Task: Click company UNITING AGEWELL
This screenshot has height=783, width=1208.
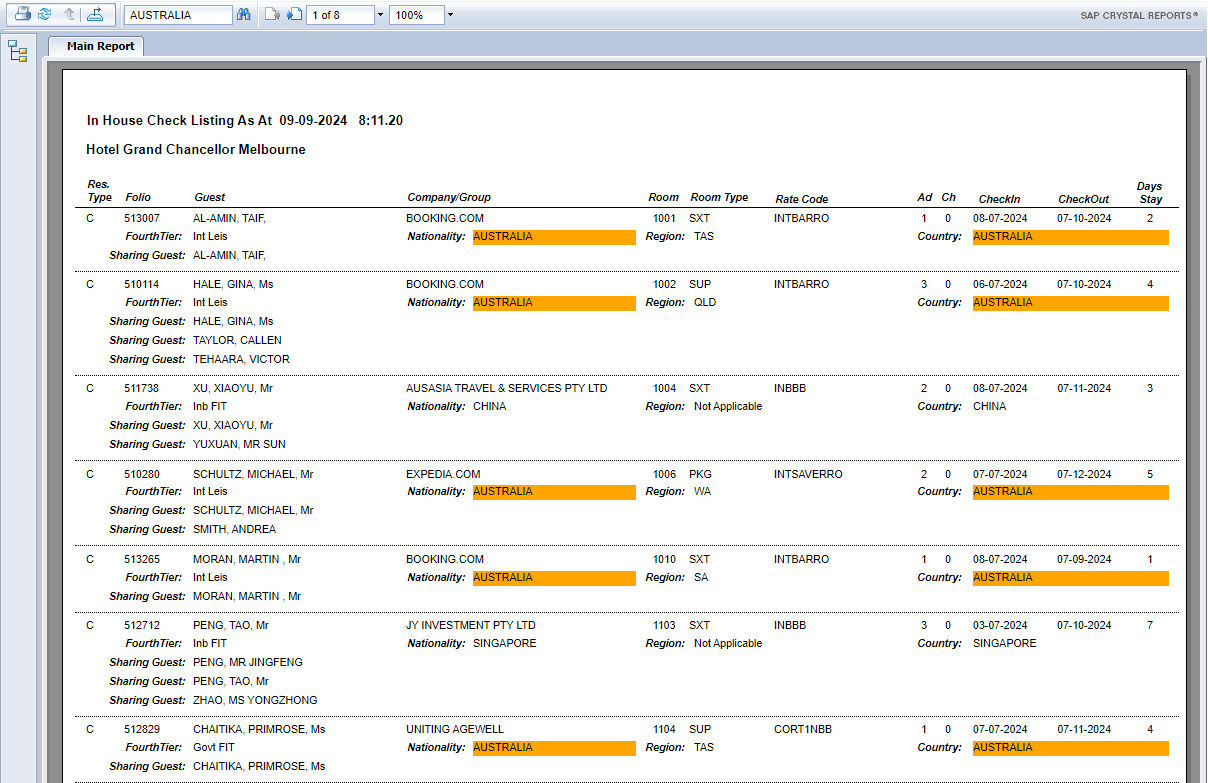Action: [455, 729]
